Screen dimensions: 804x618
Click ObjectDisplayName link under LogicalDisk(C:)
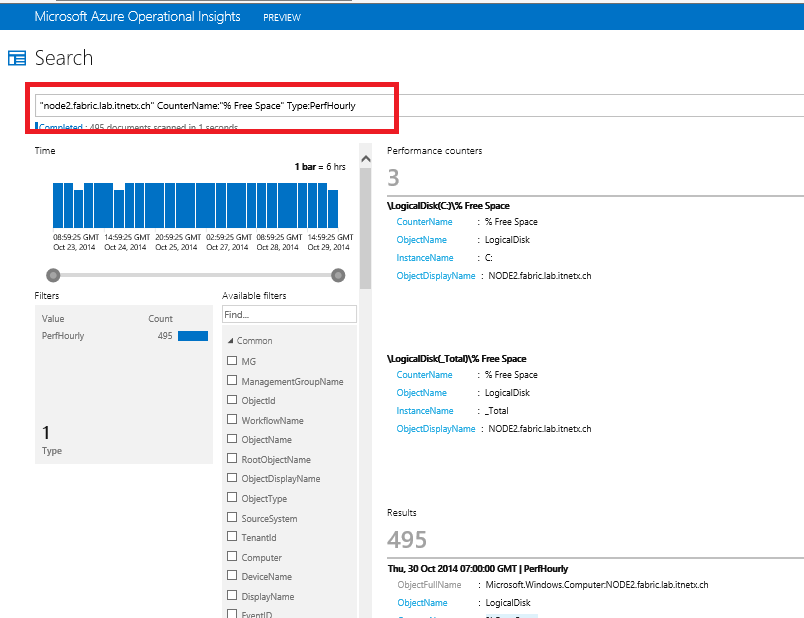[x=436, y=275]
